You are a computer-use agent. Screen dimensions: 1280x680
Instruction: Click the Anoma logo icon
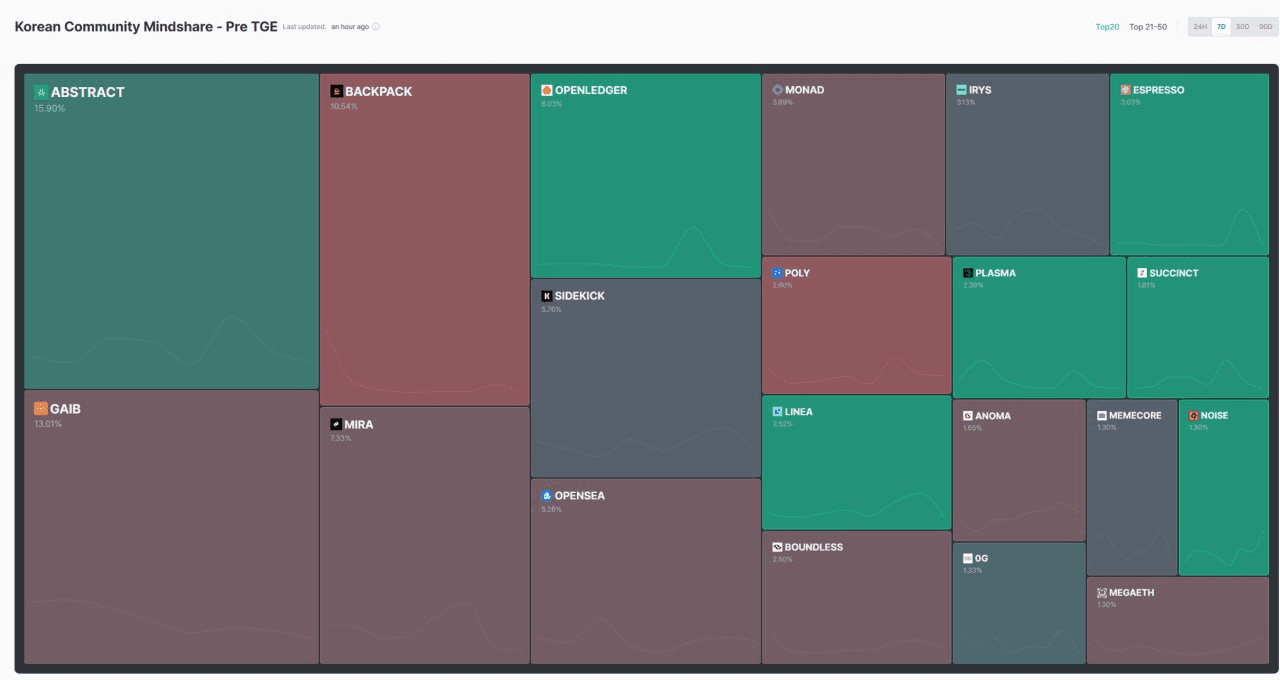(x=968, y=416)
